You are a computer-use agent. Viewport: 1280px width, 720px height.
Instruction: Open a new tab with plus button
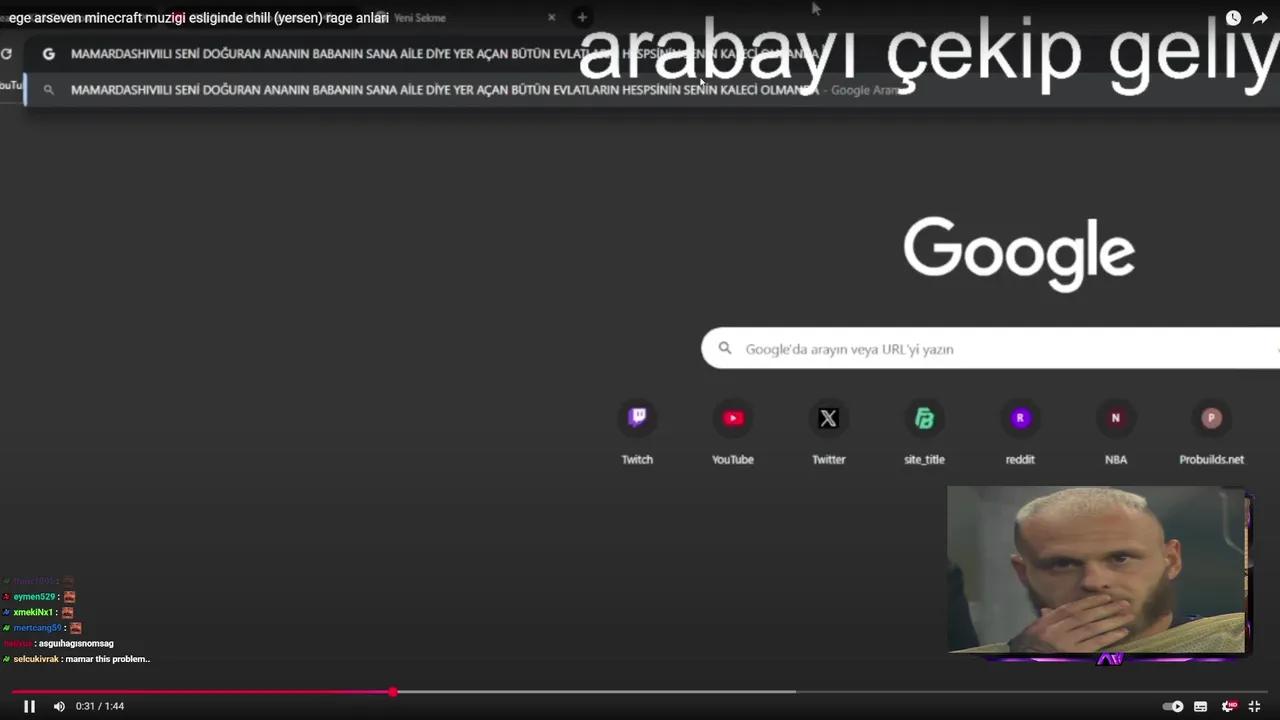(x=582, y=18)
